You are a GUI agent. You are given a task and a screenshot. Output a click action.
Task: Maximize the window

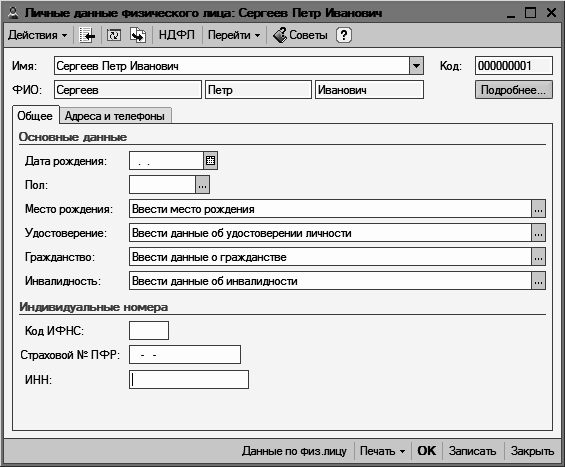coord(530,13)
